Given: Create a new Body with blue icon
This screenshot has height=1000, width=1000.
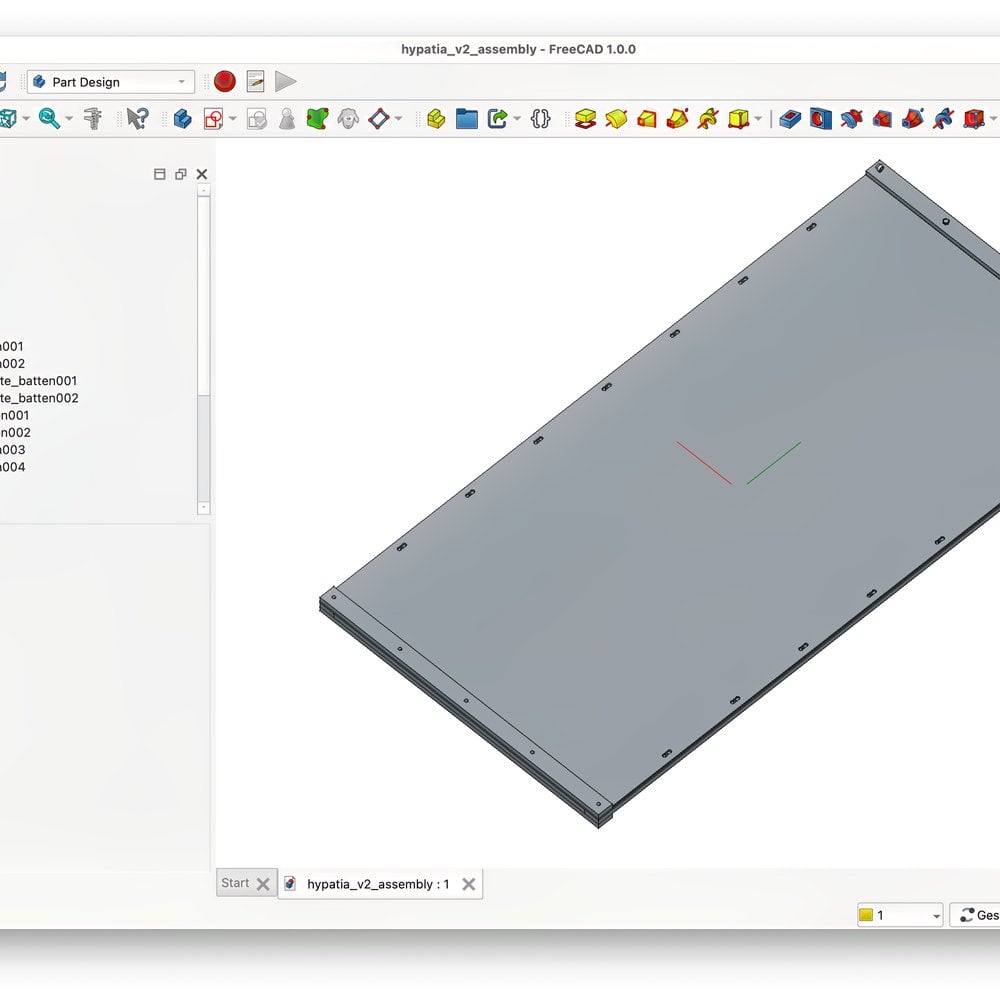Looking at the screenshot, I should point(182,119).
